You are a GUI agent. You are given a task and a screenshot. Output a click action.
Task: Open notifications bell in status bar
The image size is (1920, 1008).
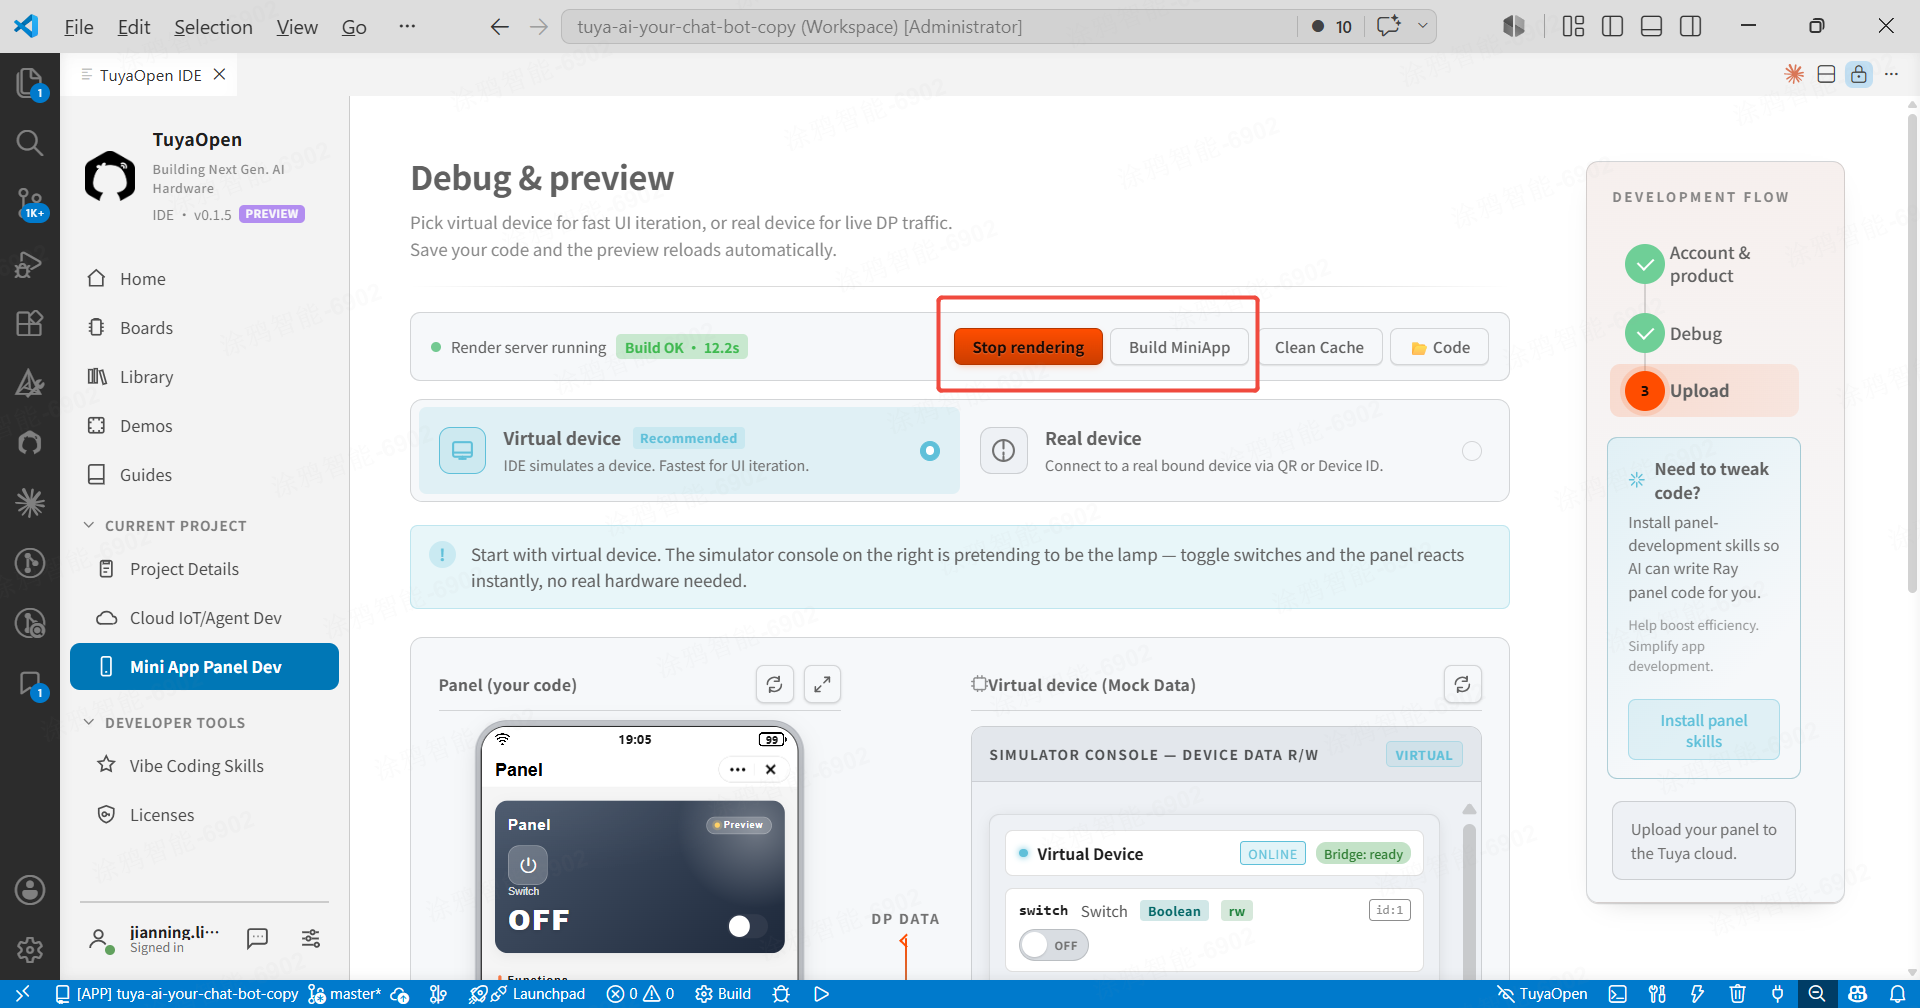(x=1897, y=993)
